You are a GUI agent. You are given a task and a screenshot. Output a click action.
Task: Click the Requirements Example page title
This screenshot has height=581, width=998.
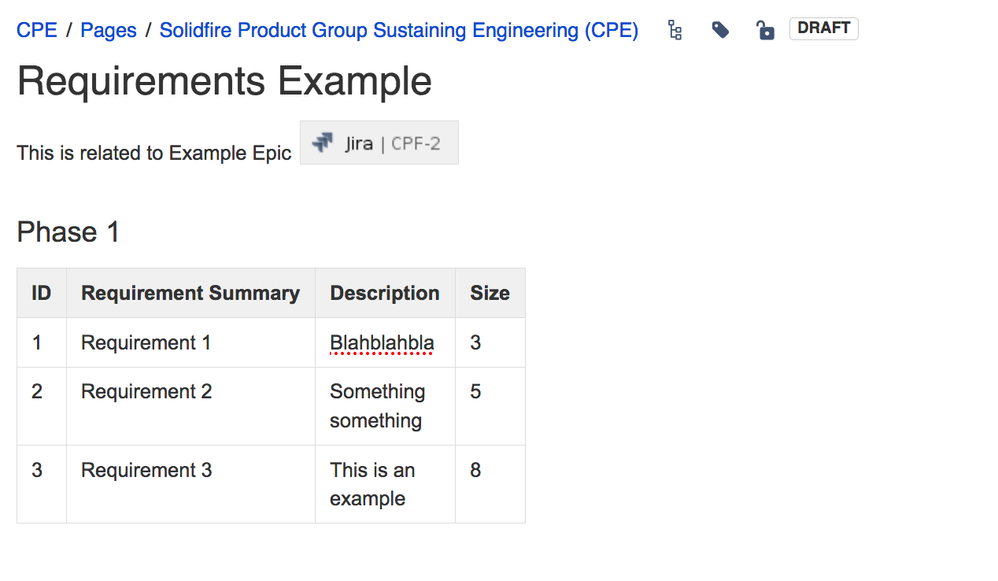click(224, 81)
